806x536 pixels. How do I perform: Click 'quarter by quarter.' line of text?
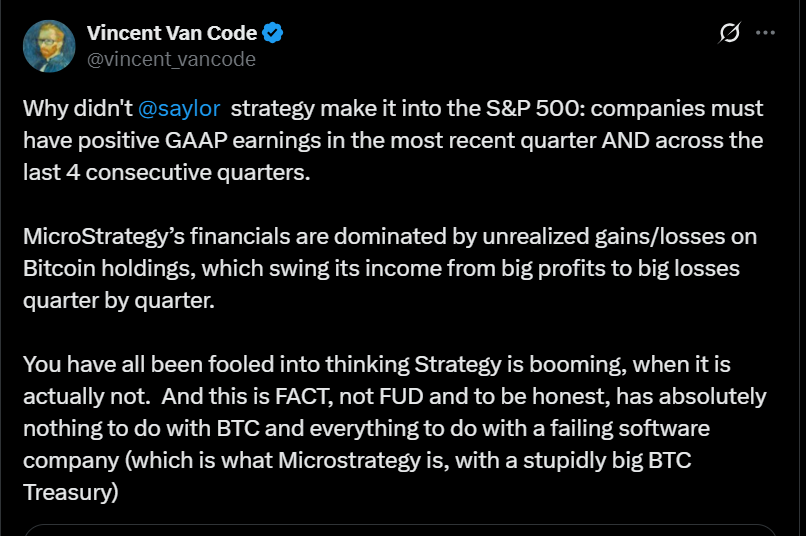coord(119,301)
